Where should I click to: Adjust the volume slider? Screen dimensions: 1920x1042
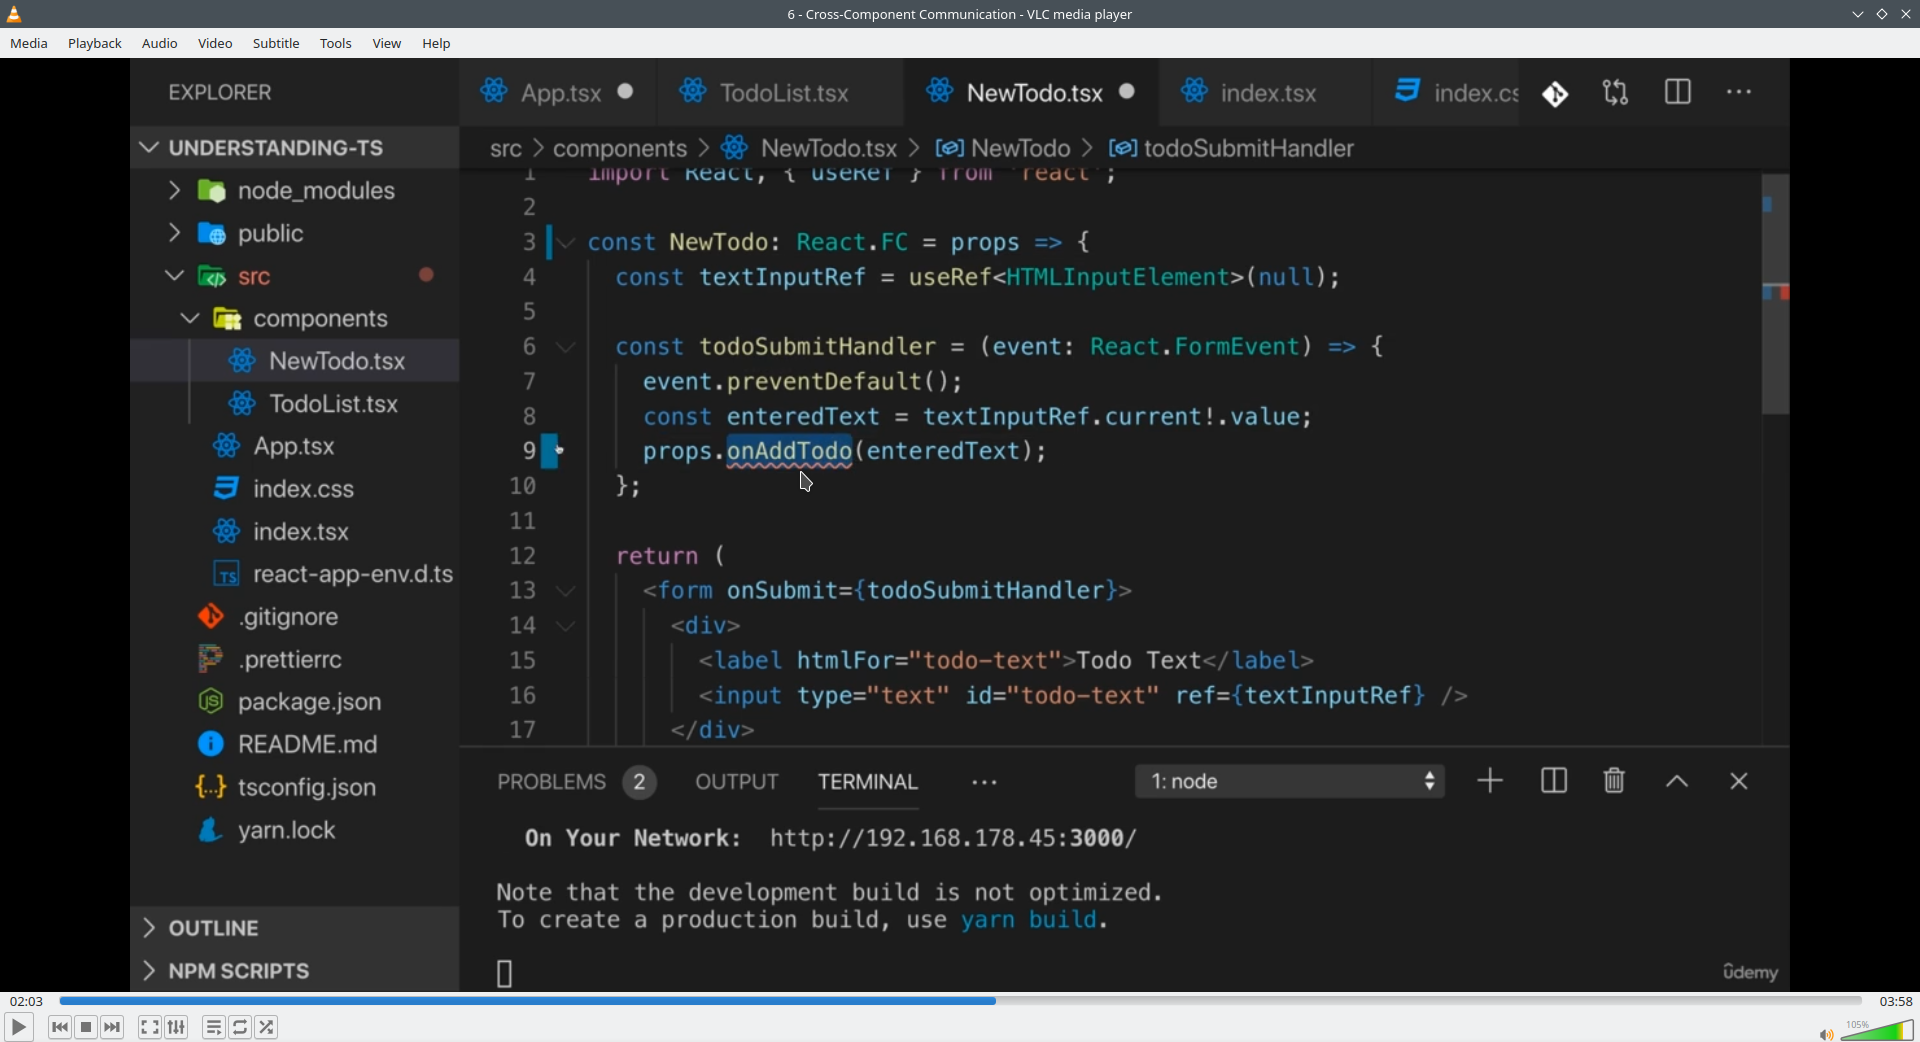pyautogui.click(x=1878, y=1030)
